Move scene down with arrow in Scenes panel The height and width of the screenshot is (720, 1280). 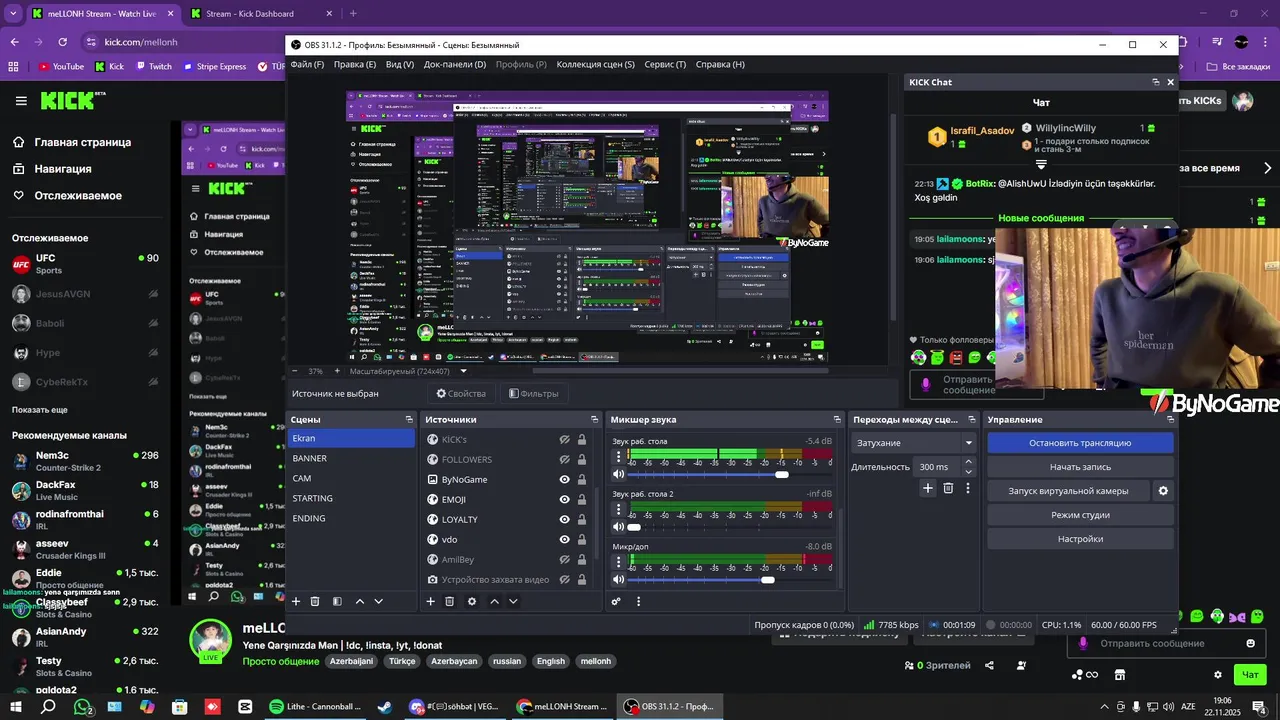[x=378, y=601]
